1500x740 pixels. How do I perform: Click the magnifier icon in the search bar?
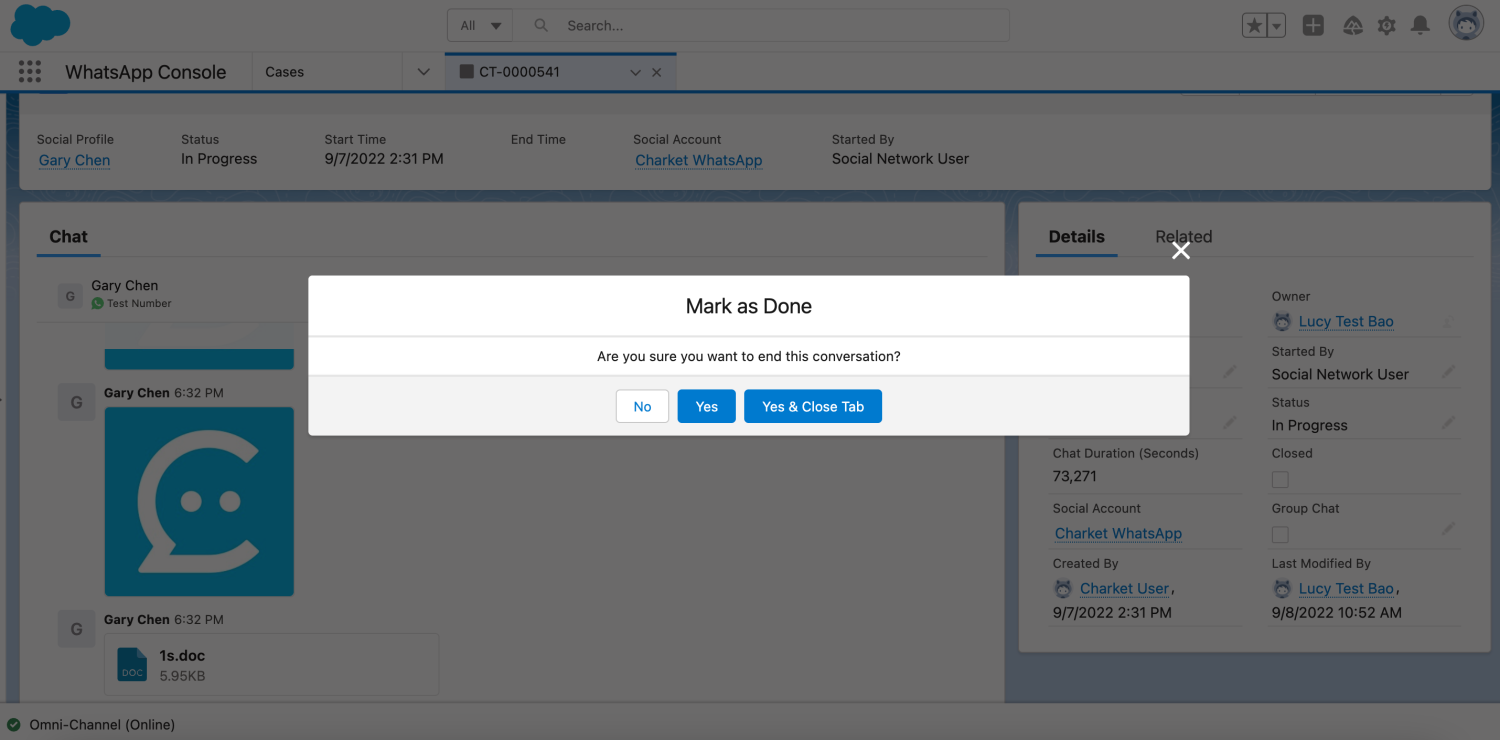(541, 26)
